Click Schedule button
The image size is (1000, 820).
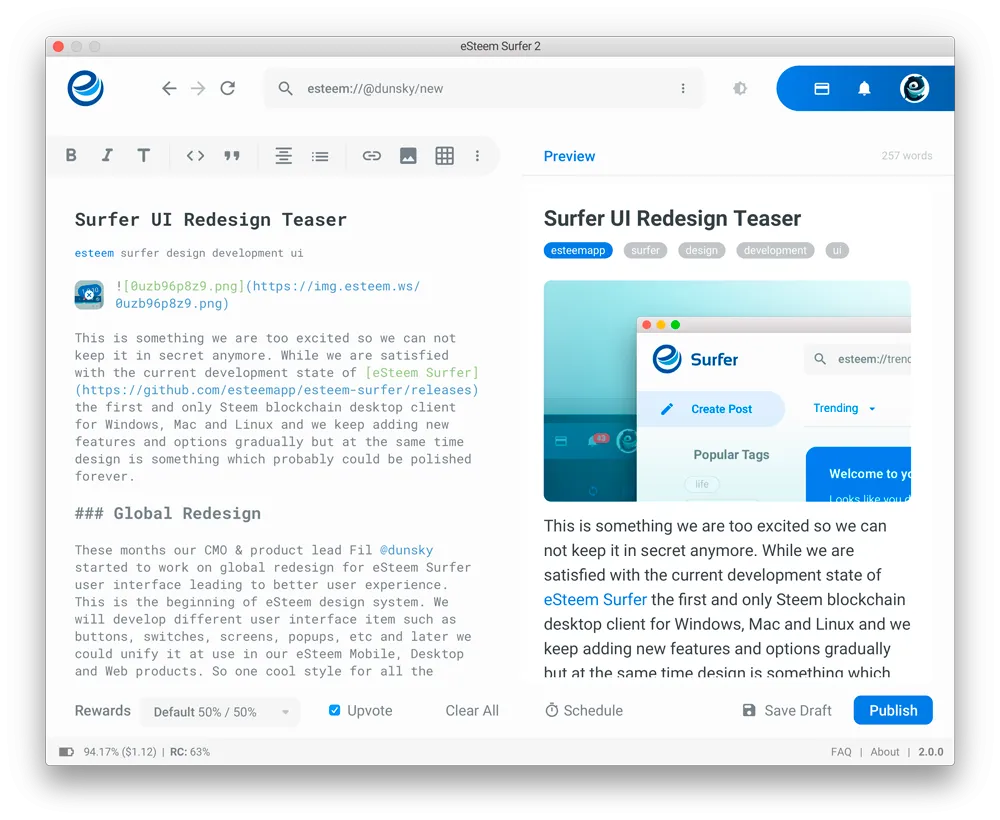tap(584, 710)
